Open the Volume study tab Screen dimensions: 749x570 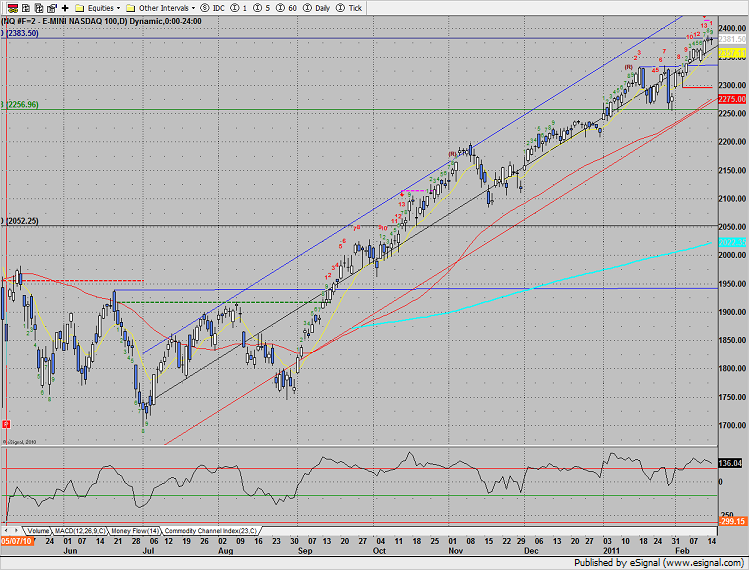click(x=38, y=531)
